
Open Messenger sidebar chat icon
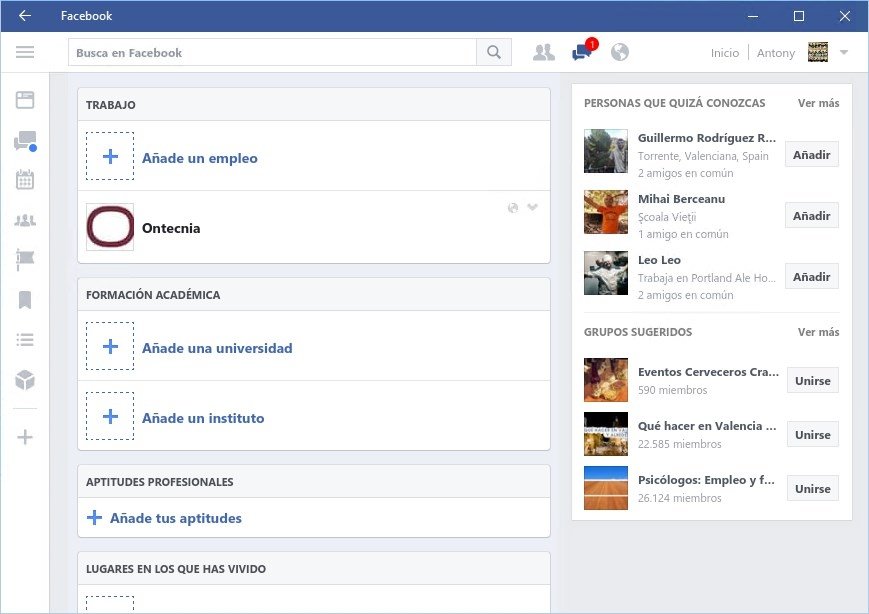[x=25, y=141]
